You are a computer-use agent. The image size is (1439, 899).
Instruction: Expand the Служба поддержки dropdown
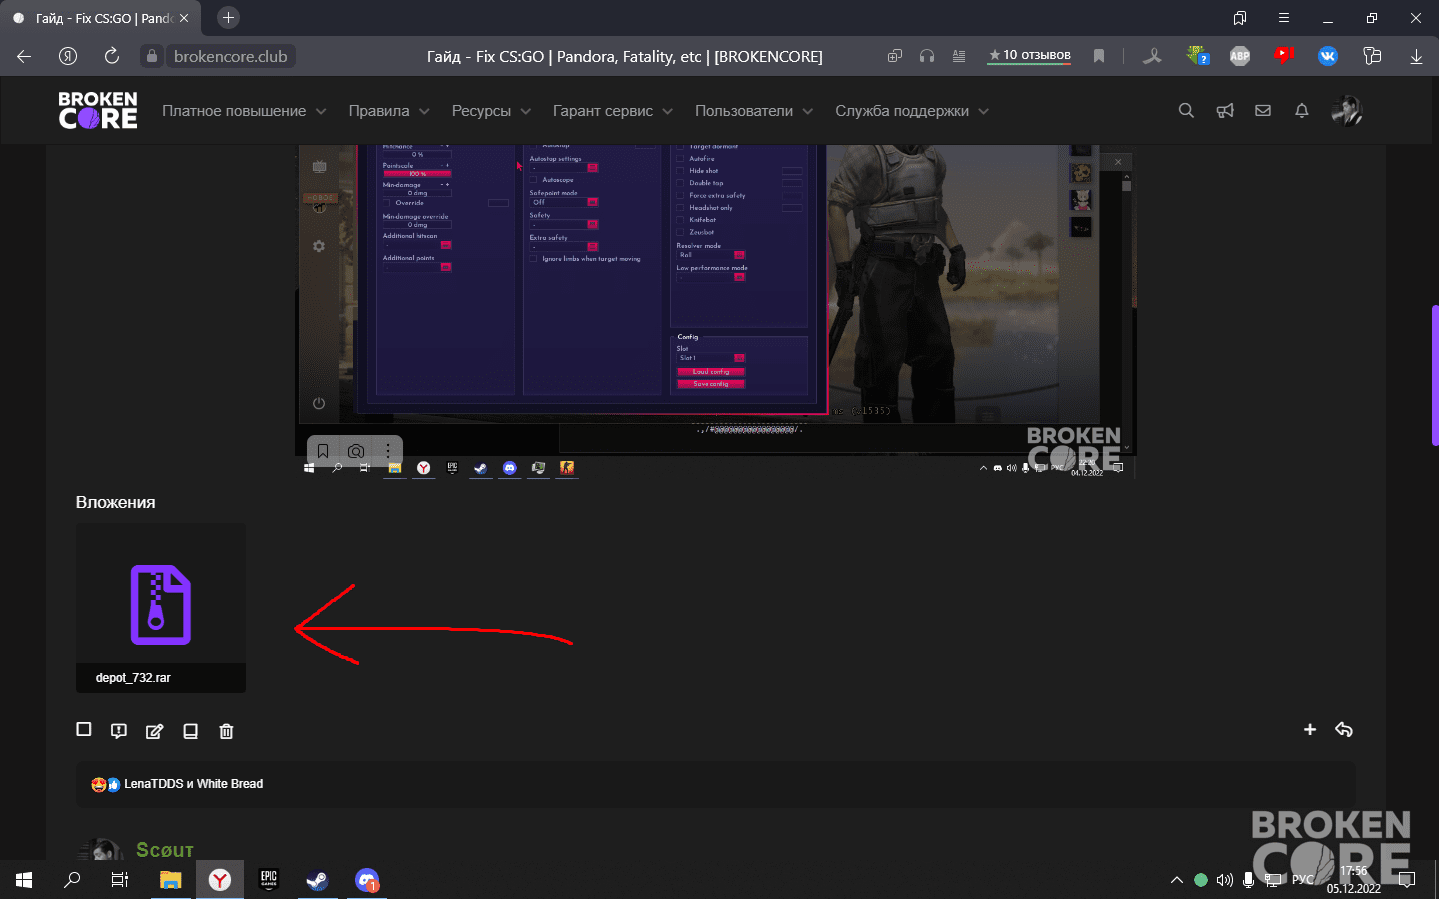coord(912,111)
